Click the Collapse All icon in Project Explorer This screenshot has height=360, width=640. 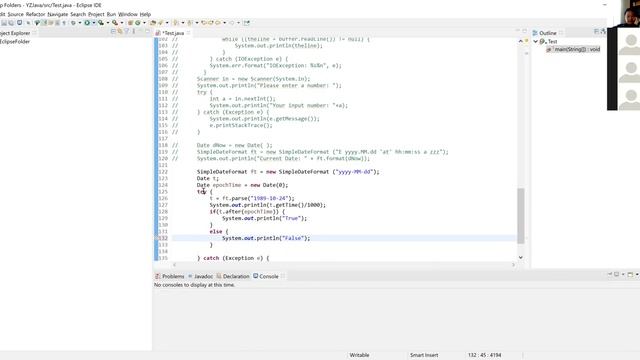click(x=113, y=31)
